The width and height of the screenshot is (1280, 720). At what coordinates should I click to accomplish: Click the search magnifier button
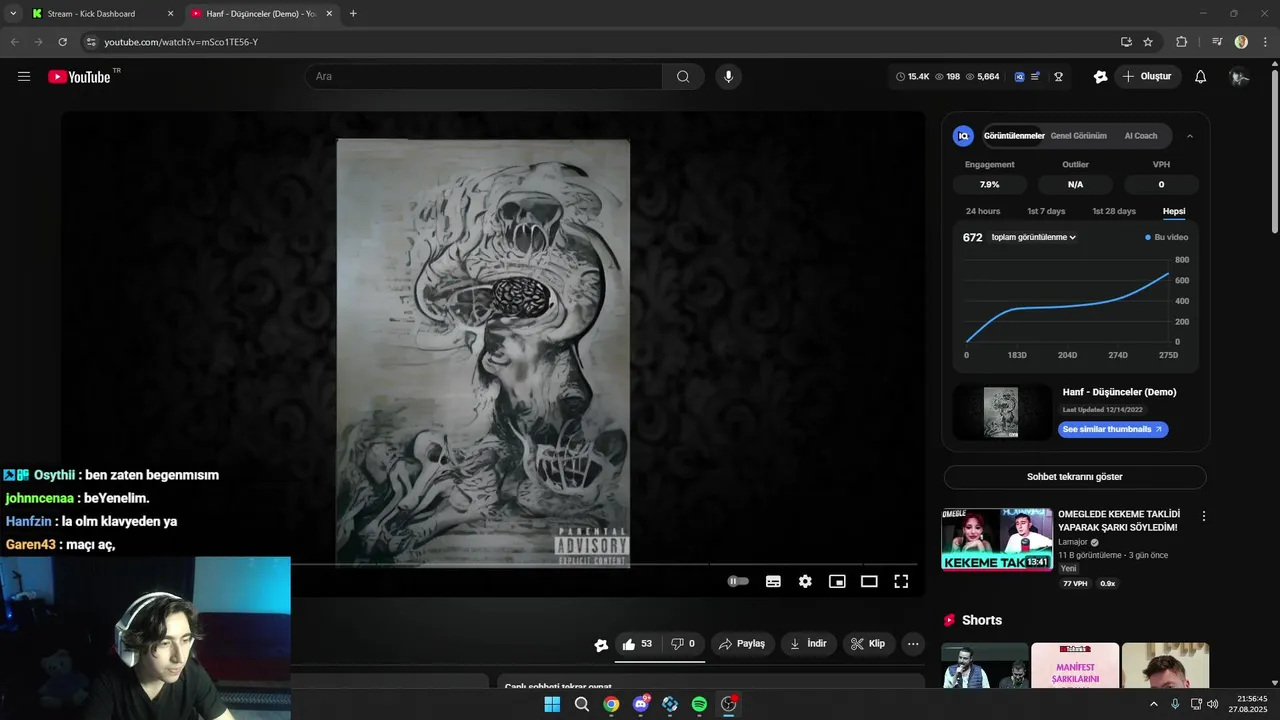683,76
